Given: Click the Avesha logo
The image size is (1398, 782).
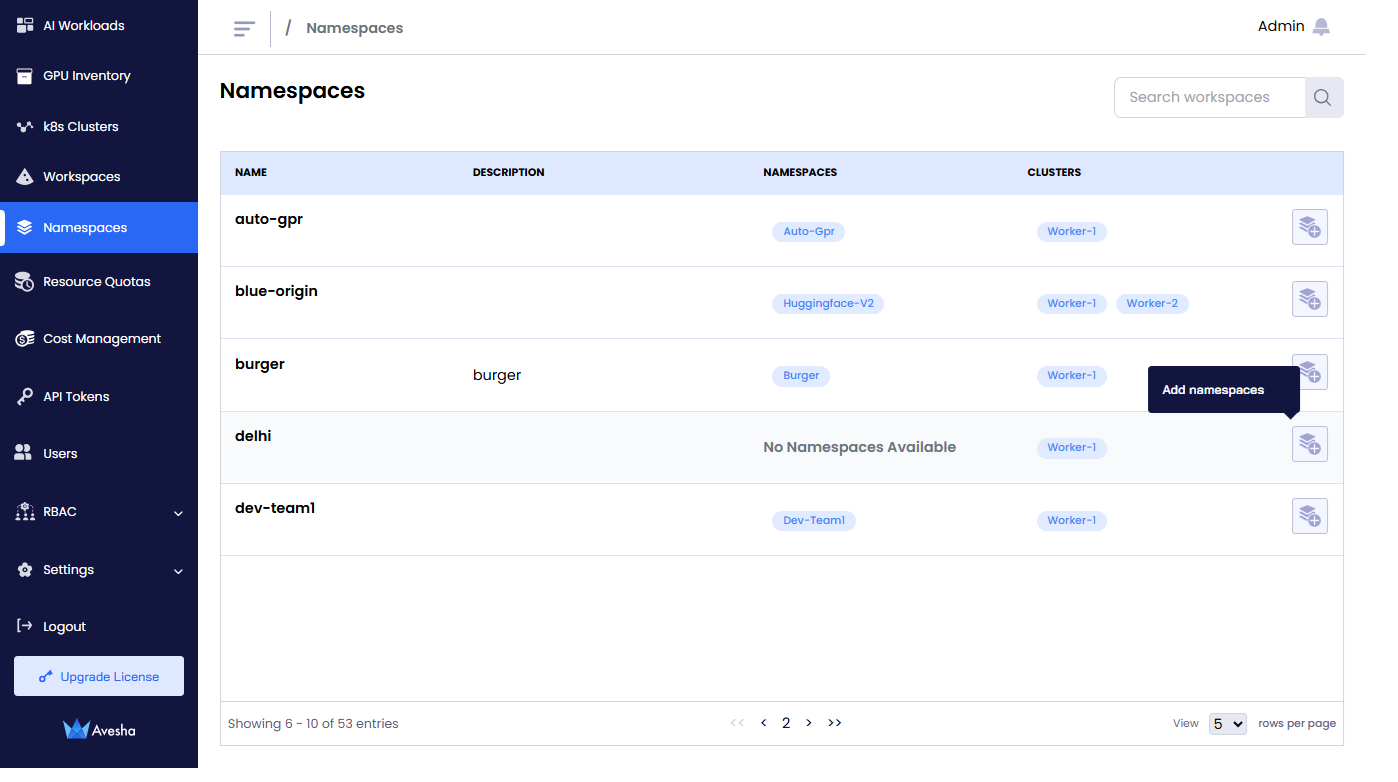Looking at the screenshot, I should 99,730.
